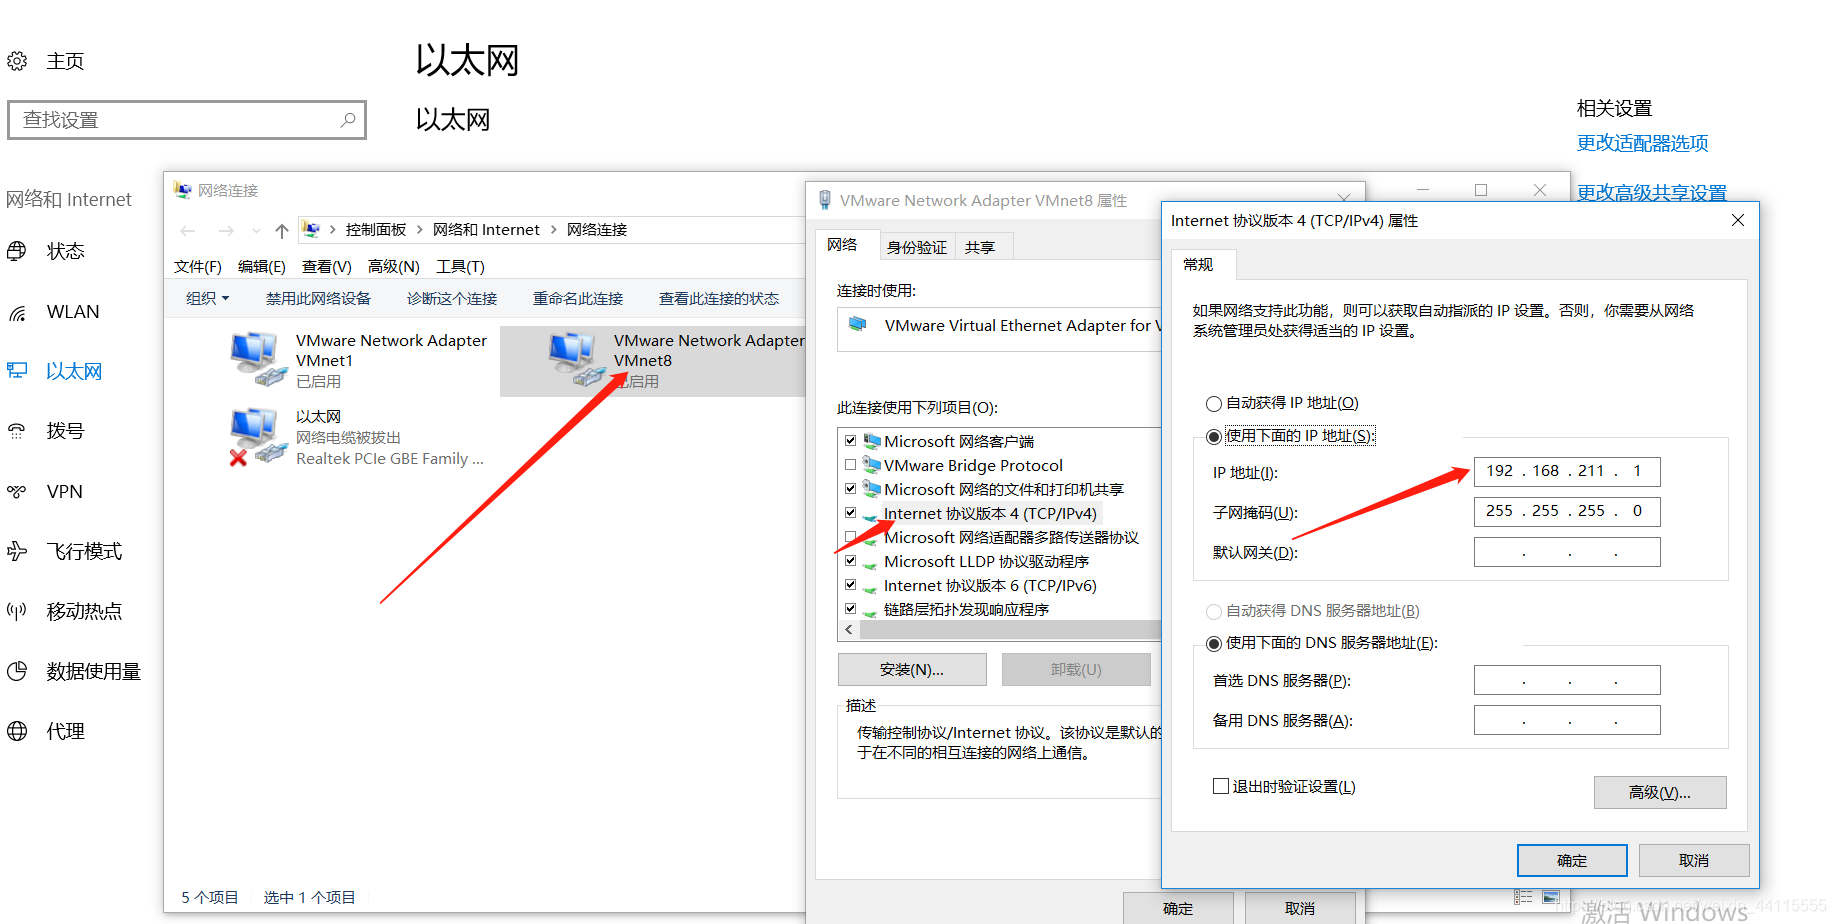Open the 代理 globe icon
The image size is (1836, 924).
coord(17,731)
